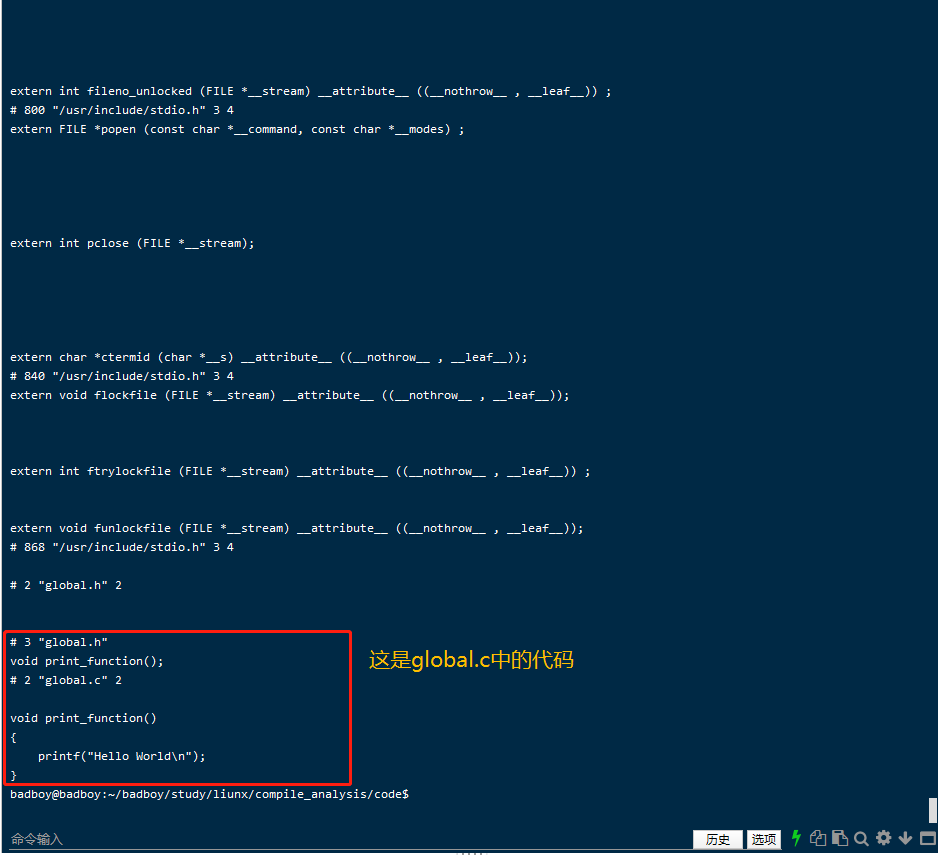The width and height of the screenshot is (938, 856).
Task: Click the '# 868 "/usr/include/stdio.h" 3 4' line
Action: [x=121, y=547]
